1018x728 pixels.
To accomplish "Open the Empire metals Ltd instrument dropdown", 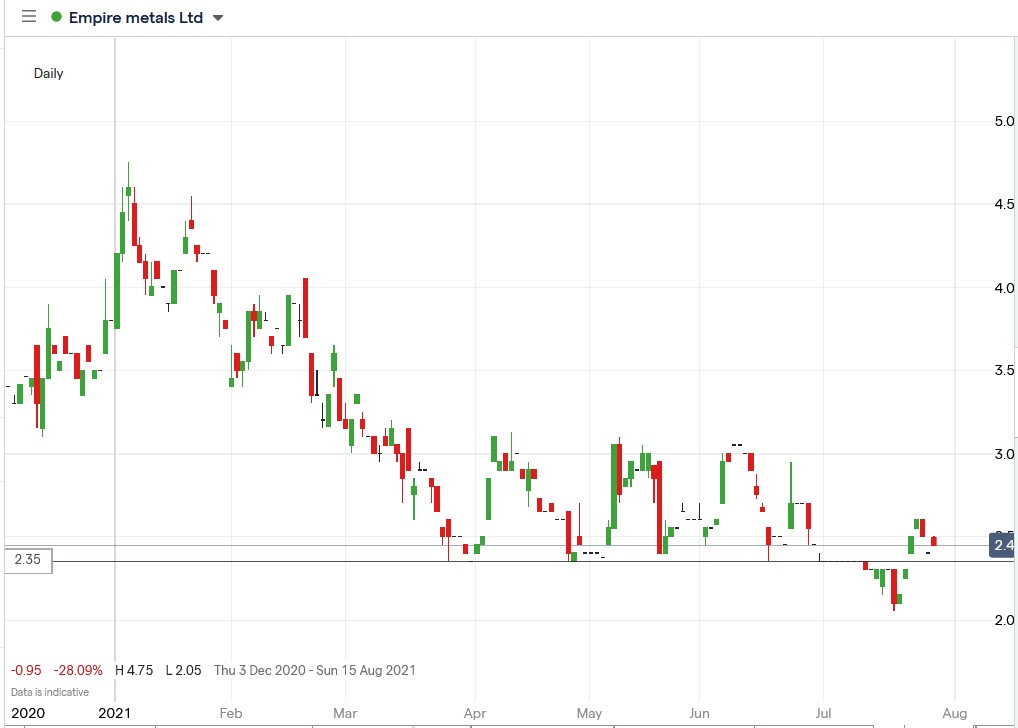I will click(218, 17).
